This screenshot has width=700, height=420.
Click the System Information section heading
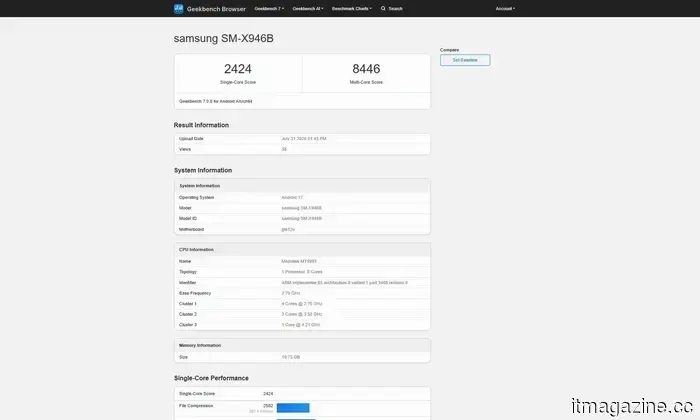tap(203, 170)
